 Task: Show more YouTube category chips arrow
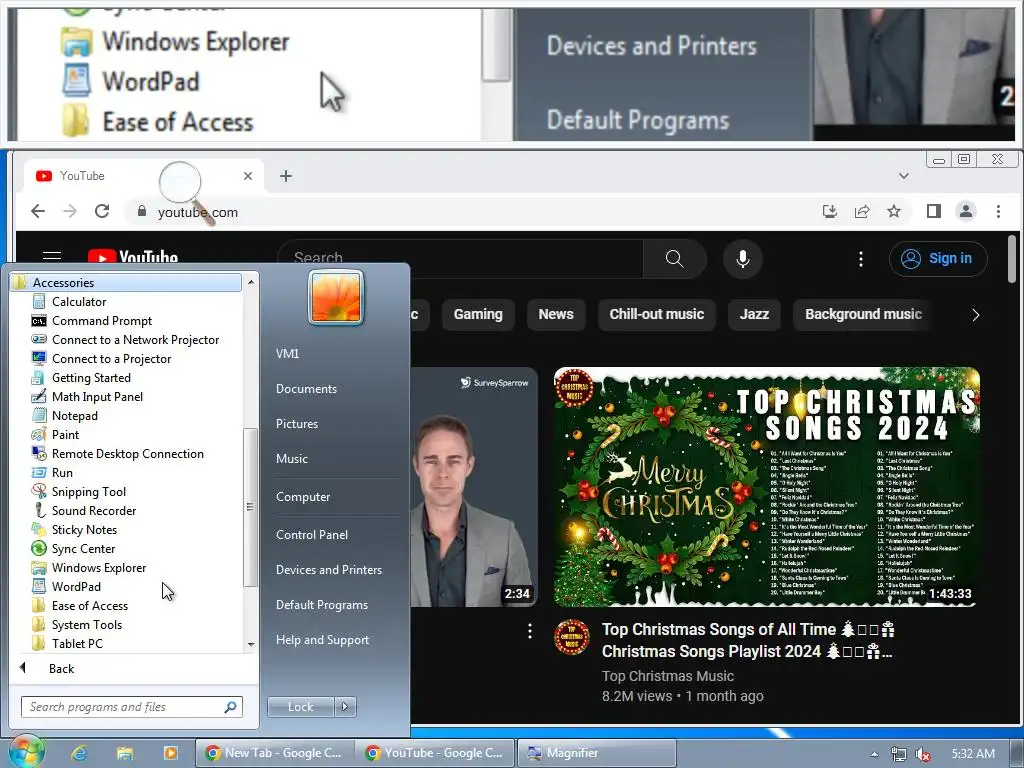coord(976,315)
